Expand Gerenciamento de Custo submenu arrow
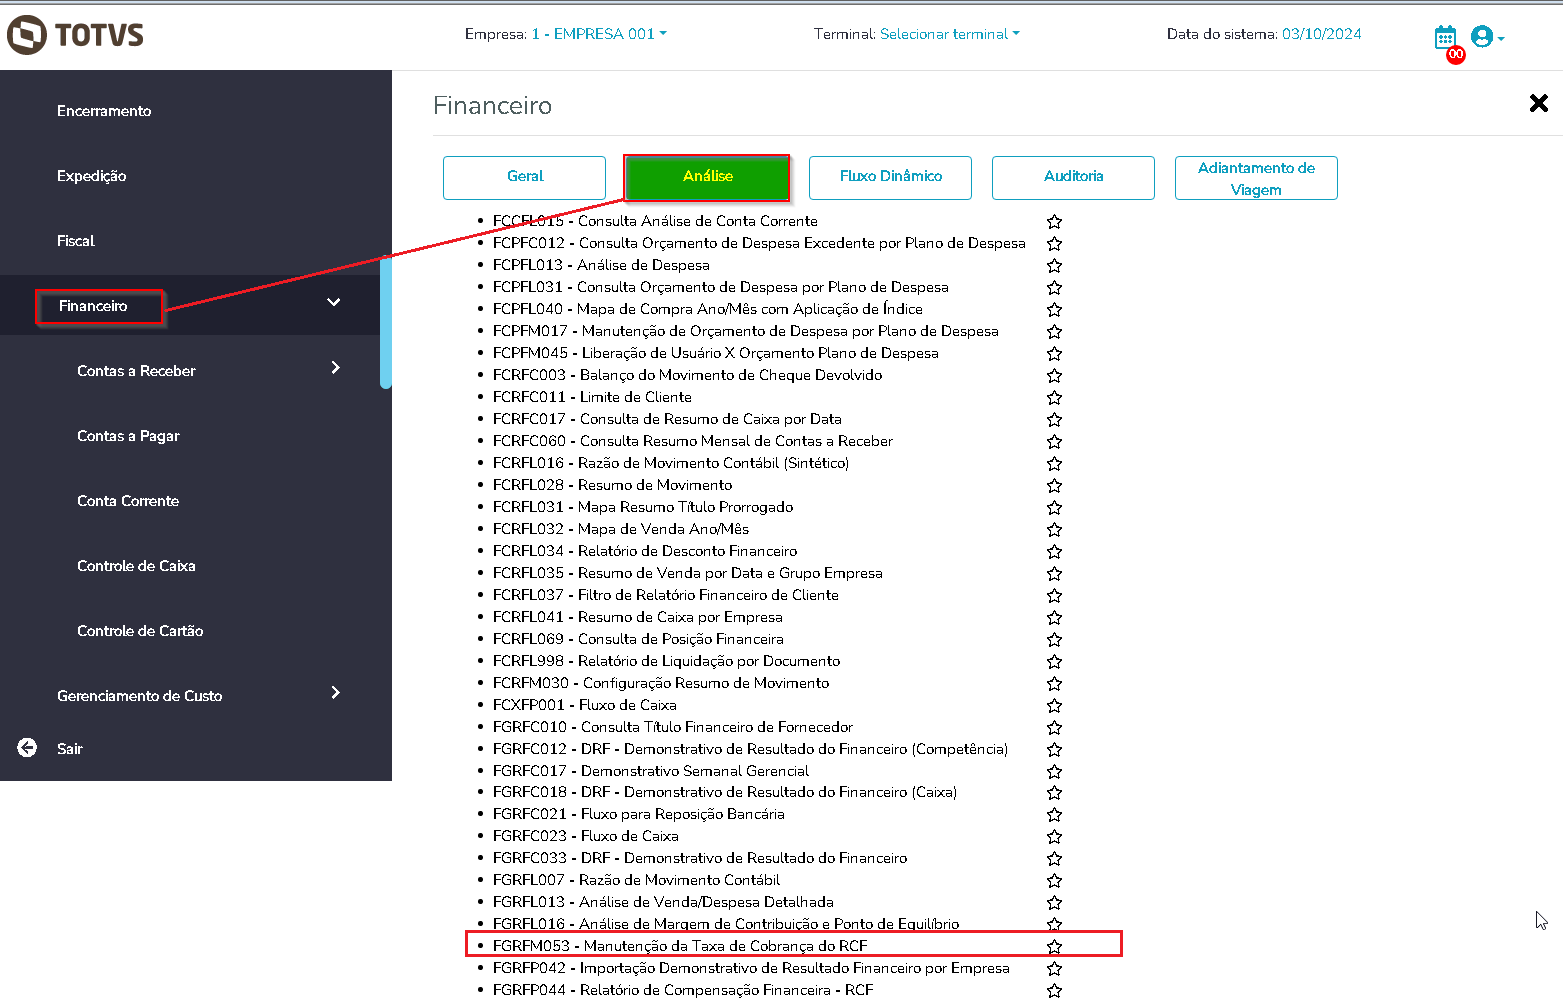Screen dimensions: 1563x1007 (x=336, y=692)
